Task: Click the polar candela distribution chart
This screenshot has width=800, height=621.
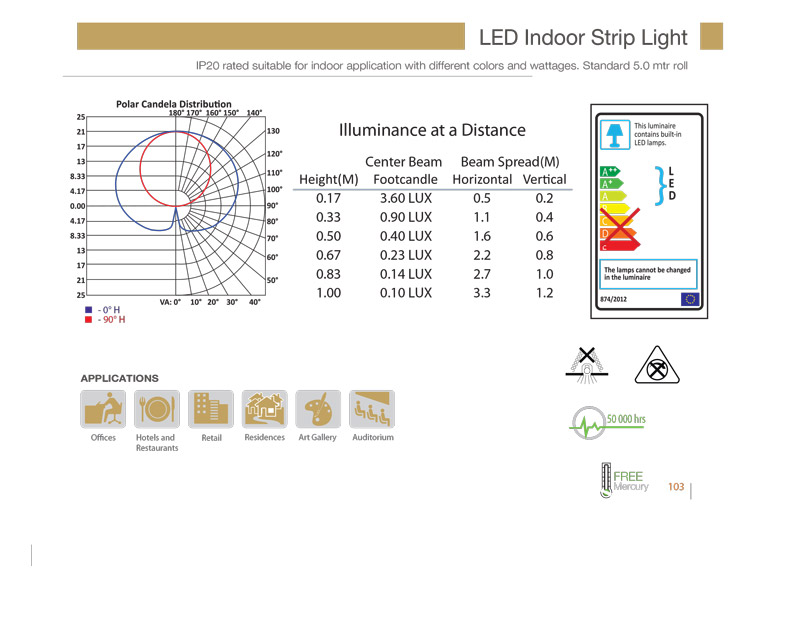Action: pos(176,206)
